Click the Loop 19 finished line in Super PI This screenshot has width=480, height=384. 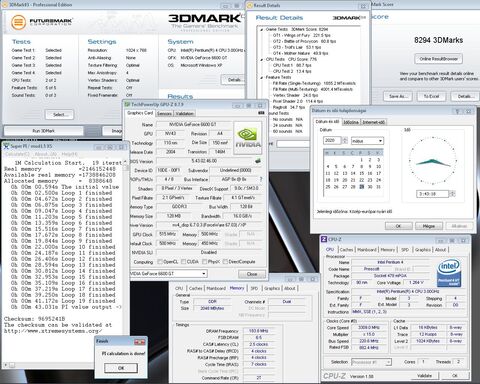(x=63, y=301)
